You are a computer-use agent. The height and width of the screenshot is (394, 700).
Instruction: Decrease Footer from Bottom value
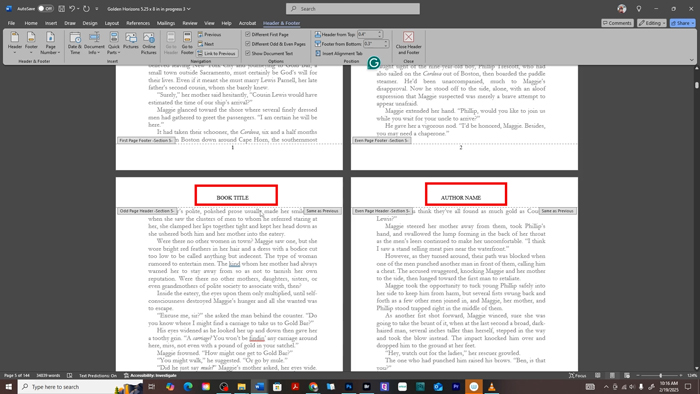386,46
